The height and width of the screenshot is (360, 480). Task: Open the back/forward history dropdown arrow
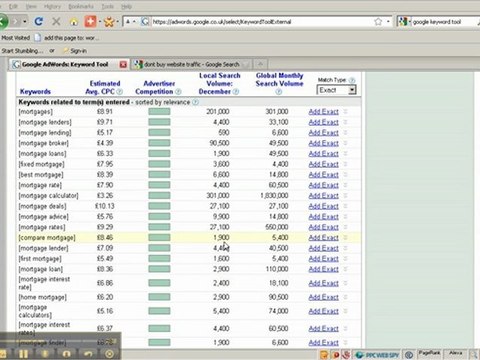tap(25, 22)
